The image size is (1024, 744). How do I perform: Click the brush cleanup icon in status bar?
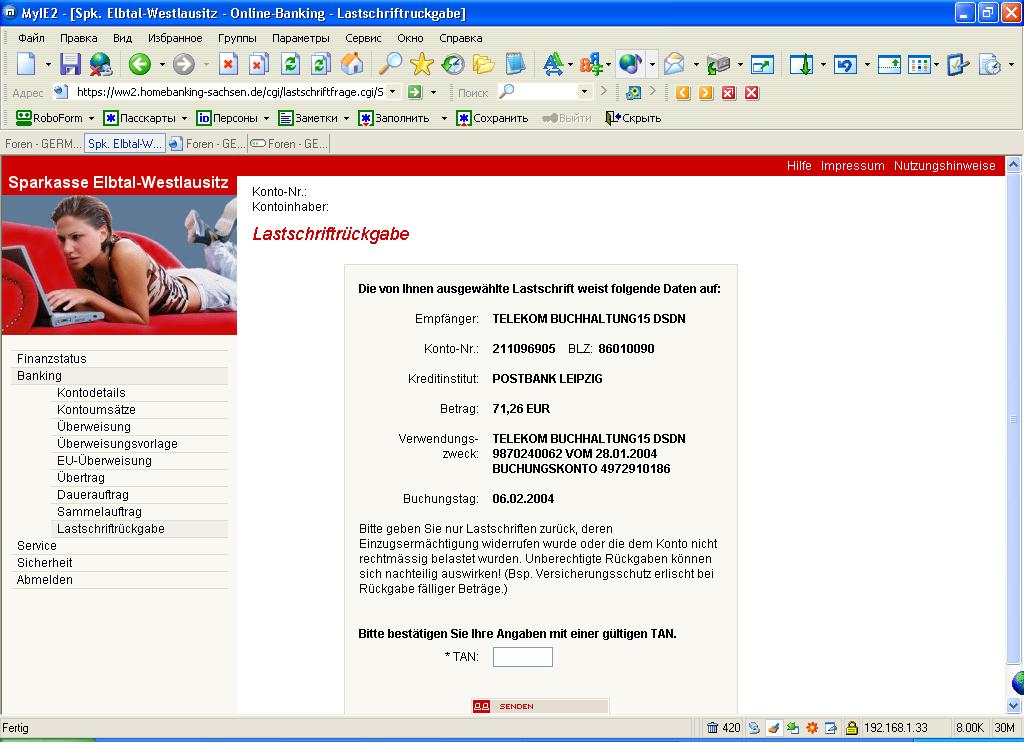[773, 728]
